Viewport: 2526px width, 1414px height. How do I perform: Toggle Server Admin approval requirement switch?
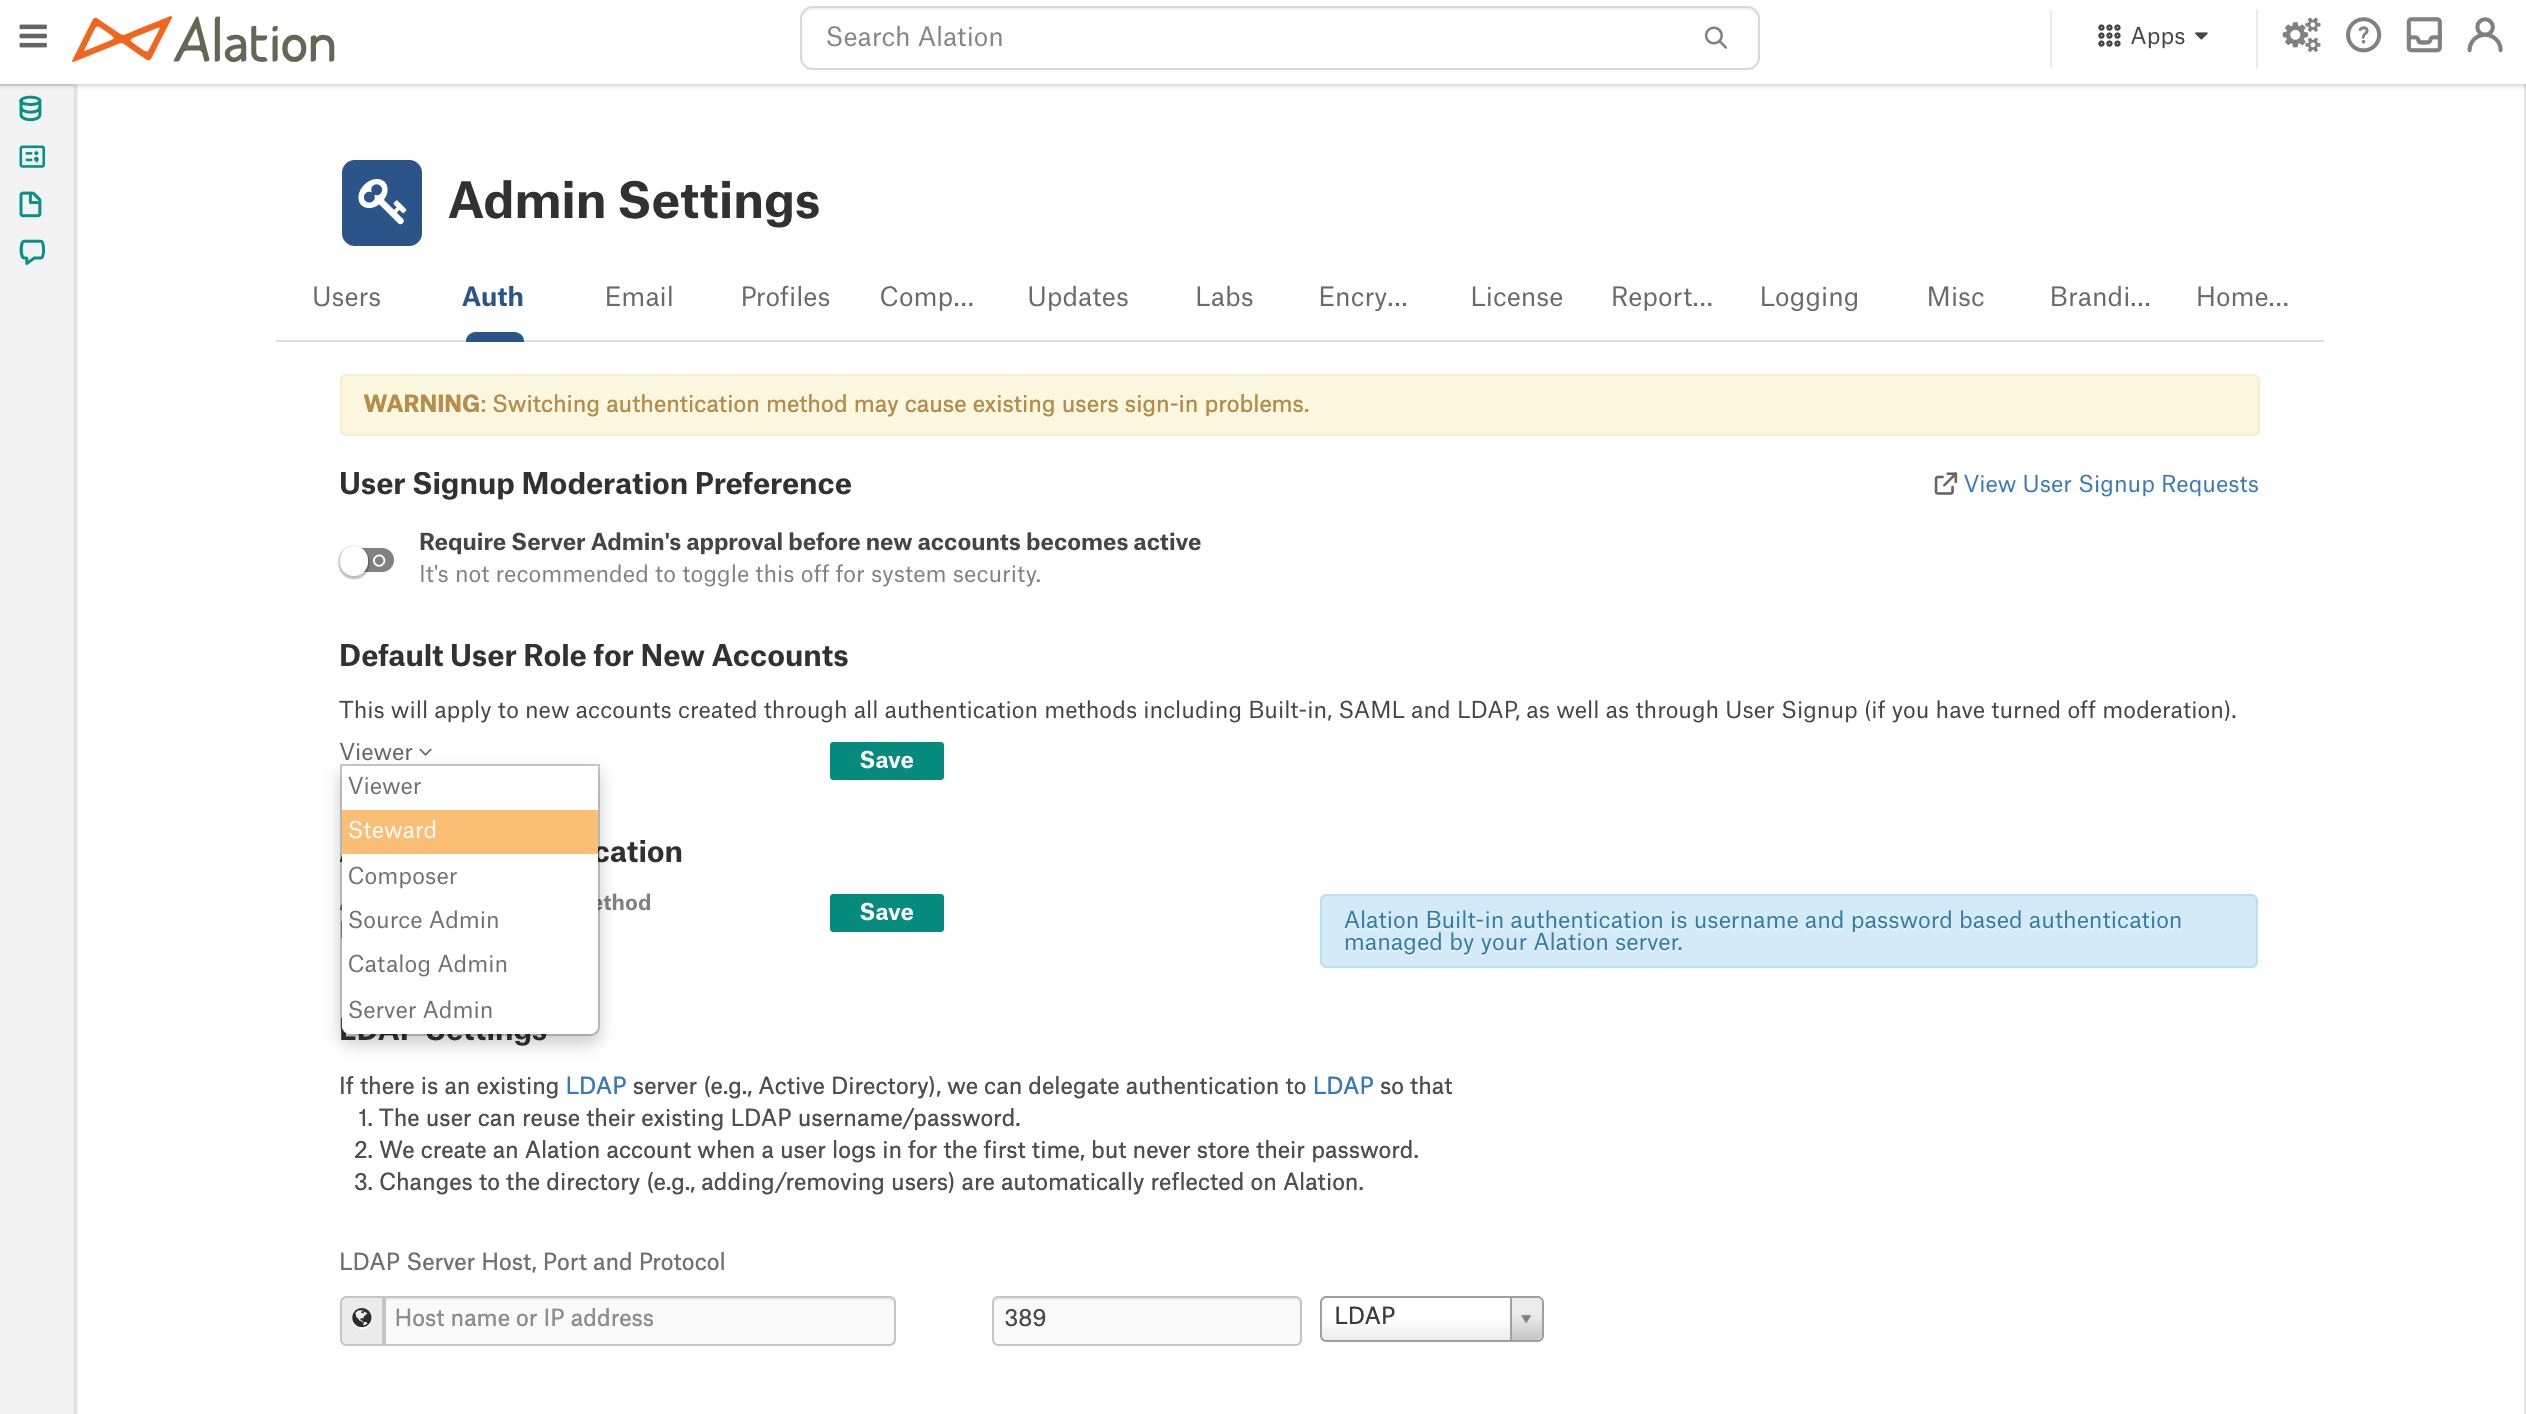[366, 561]
